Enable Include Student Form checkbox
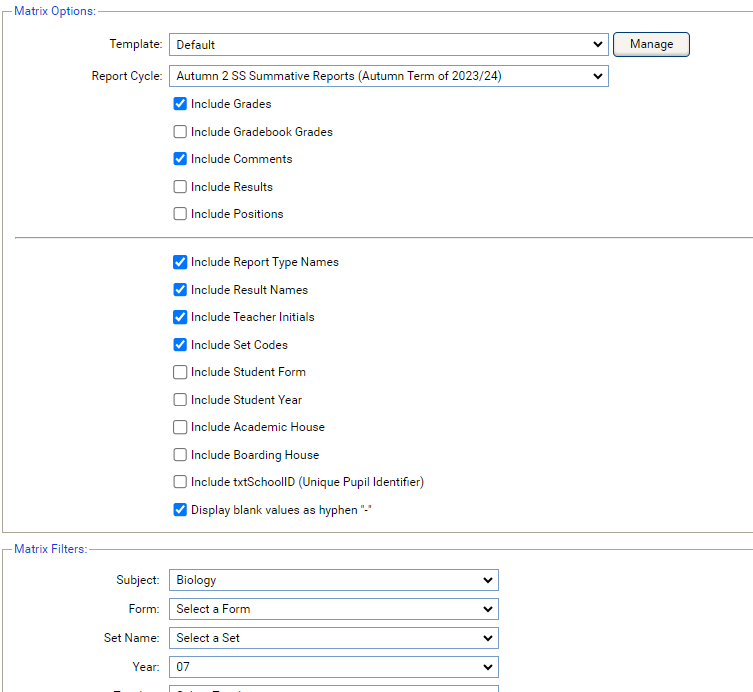The width and height of the screenshot is (753, 692). [180, 372]
